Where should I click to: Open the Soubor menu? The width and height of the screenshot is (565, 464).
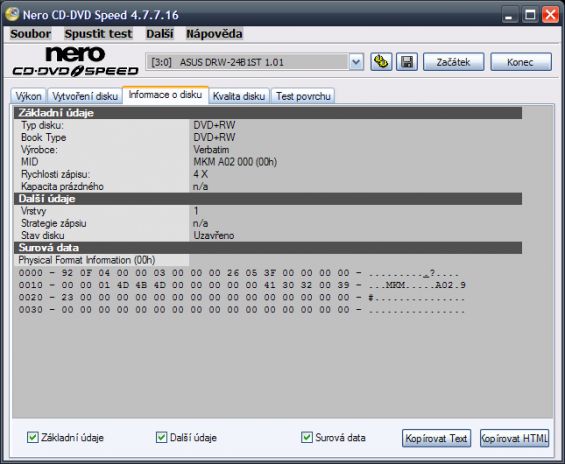(30, 34)
